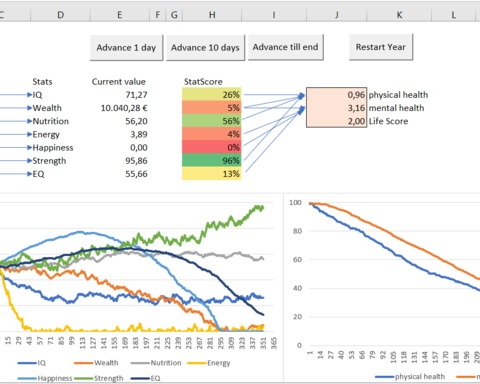Click Wealth value 10.040,28 €

tap(124, 108)
